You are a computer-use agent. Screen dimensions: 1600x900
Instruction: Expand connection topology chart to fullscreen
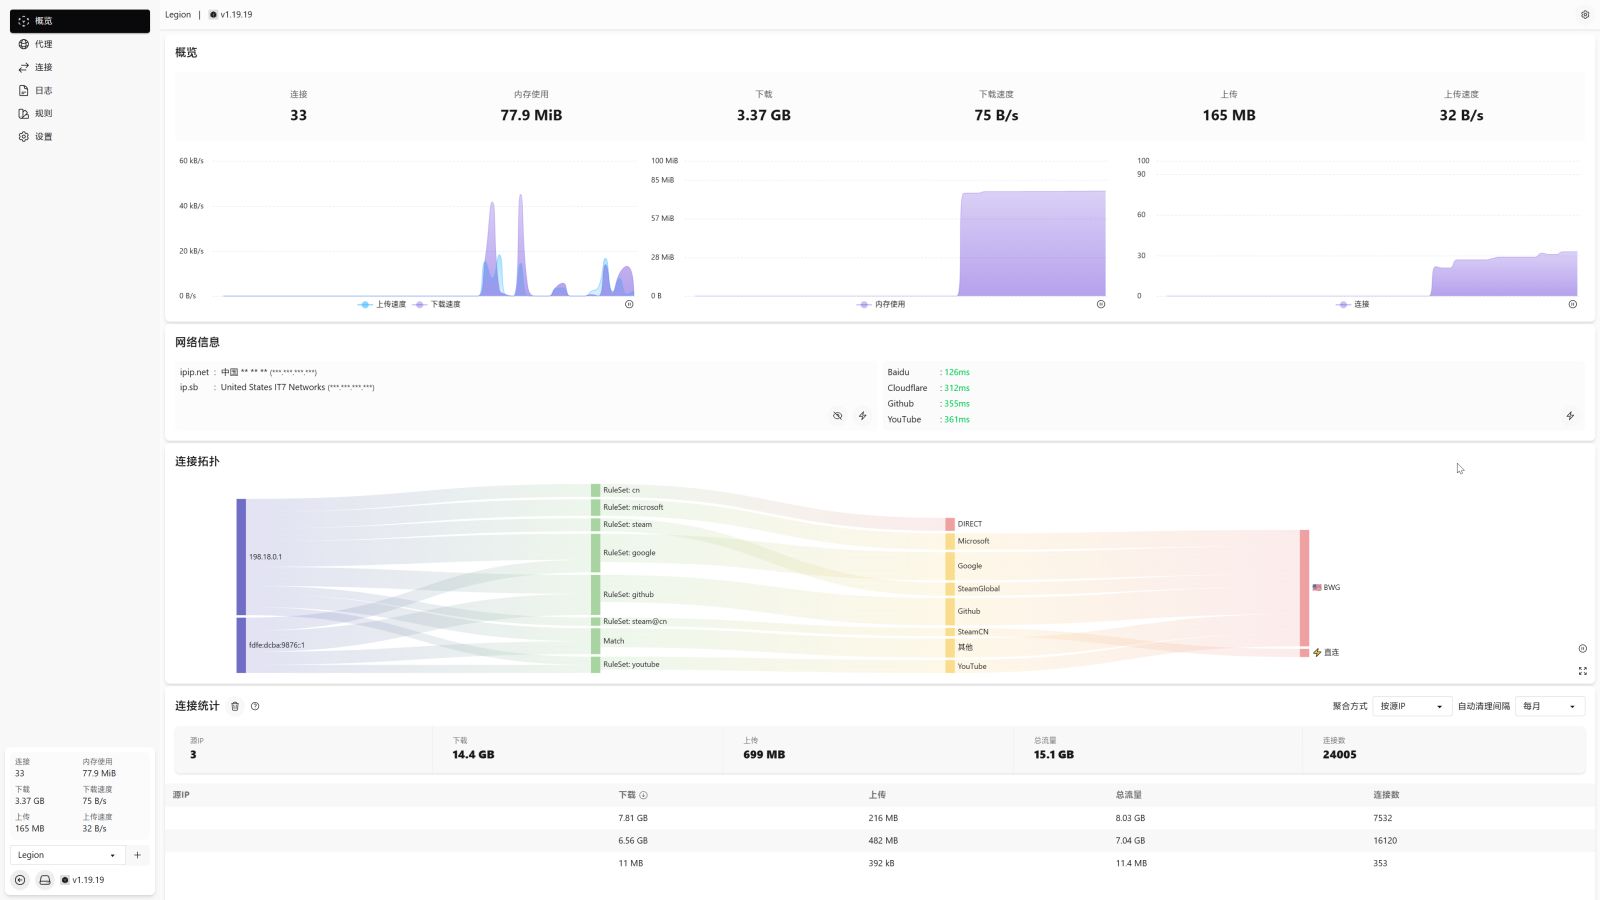(1582, 671)
